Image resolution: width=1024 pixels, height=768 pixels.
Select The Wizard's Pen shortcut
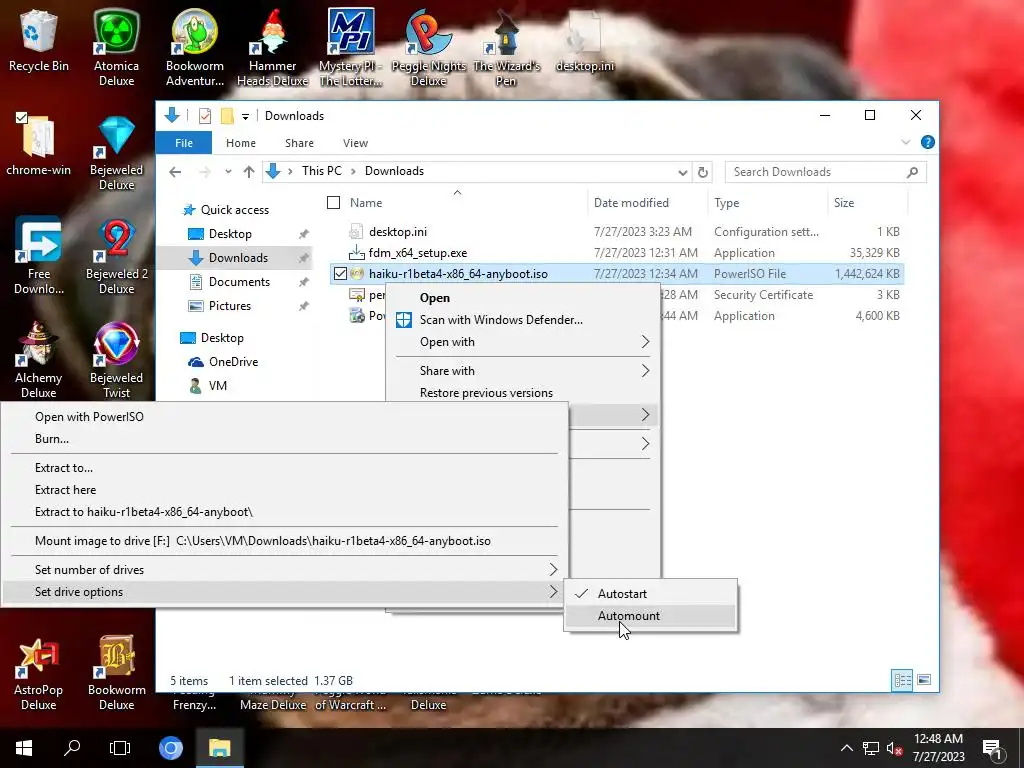[x=506, y=47]
